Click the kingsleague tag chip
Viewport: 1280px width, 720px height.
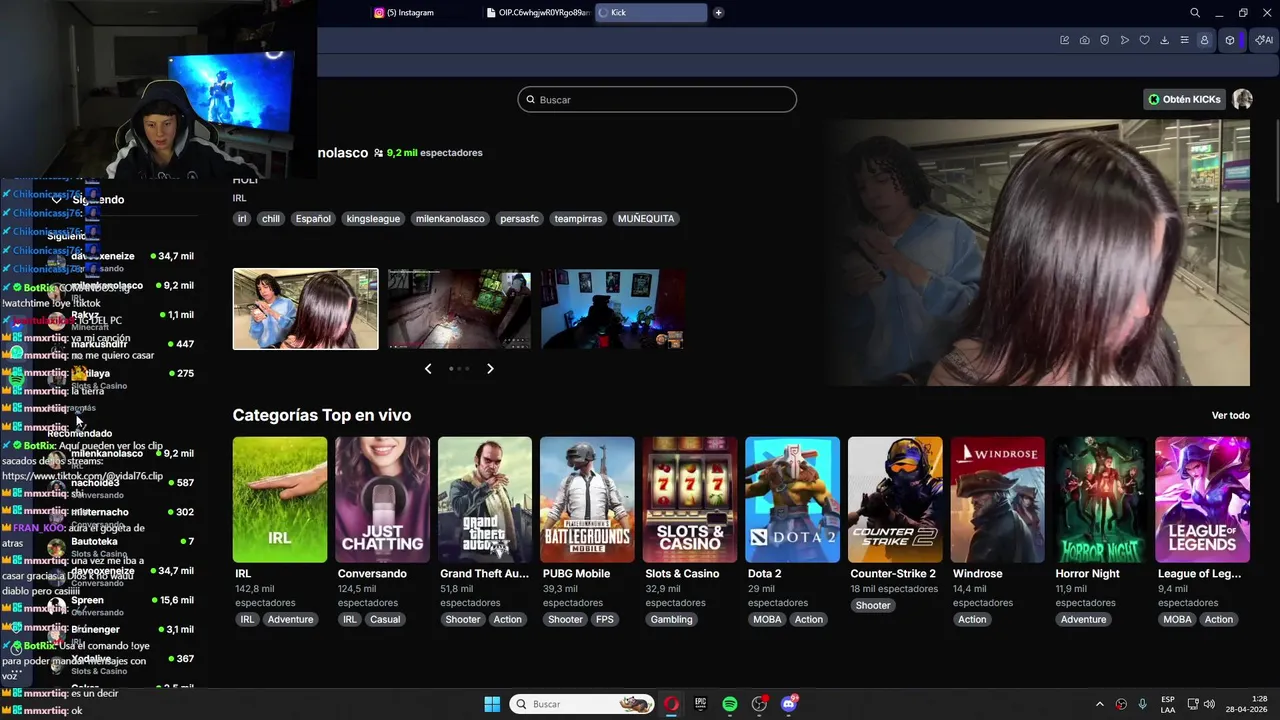click(x=373, y=218)
